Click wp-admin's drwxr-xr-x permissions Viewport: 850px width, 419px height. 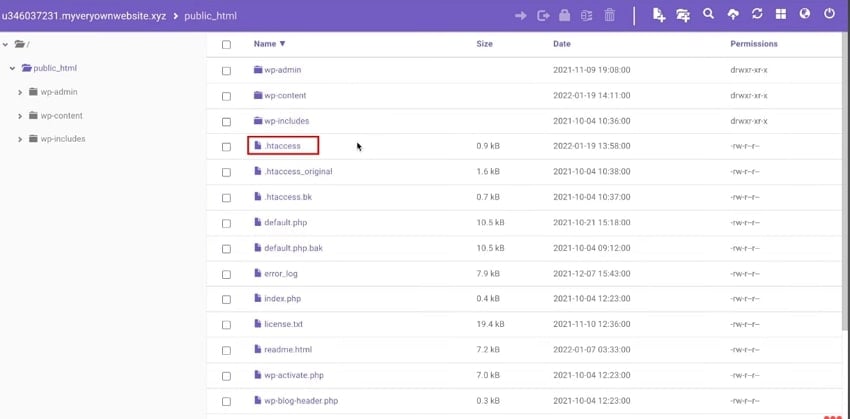tap(749, 70)
